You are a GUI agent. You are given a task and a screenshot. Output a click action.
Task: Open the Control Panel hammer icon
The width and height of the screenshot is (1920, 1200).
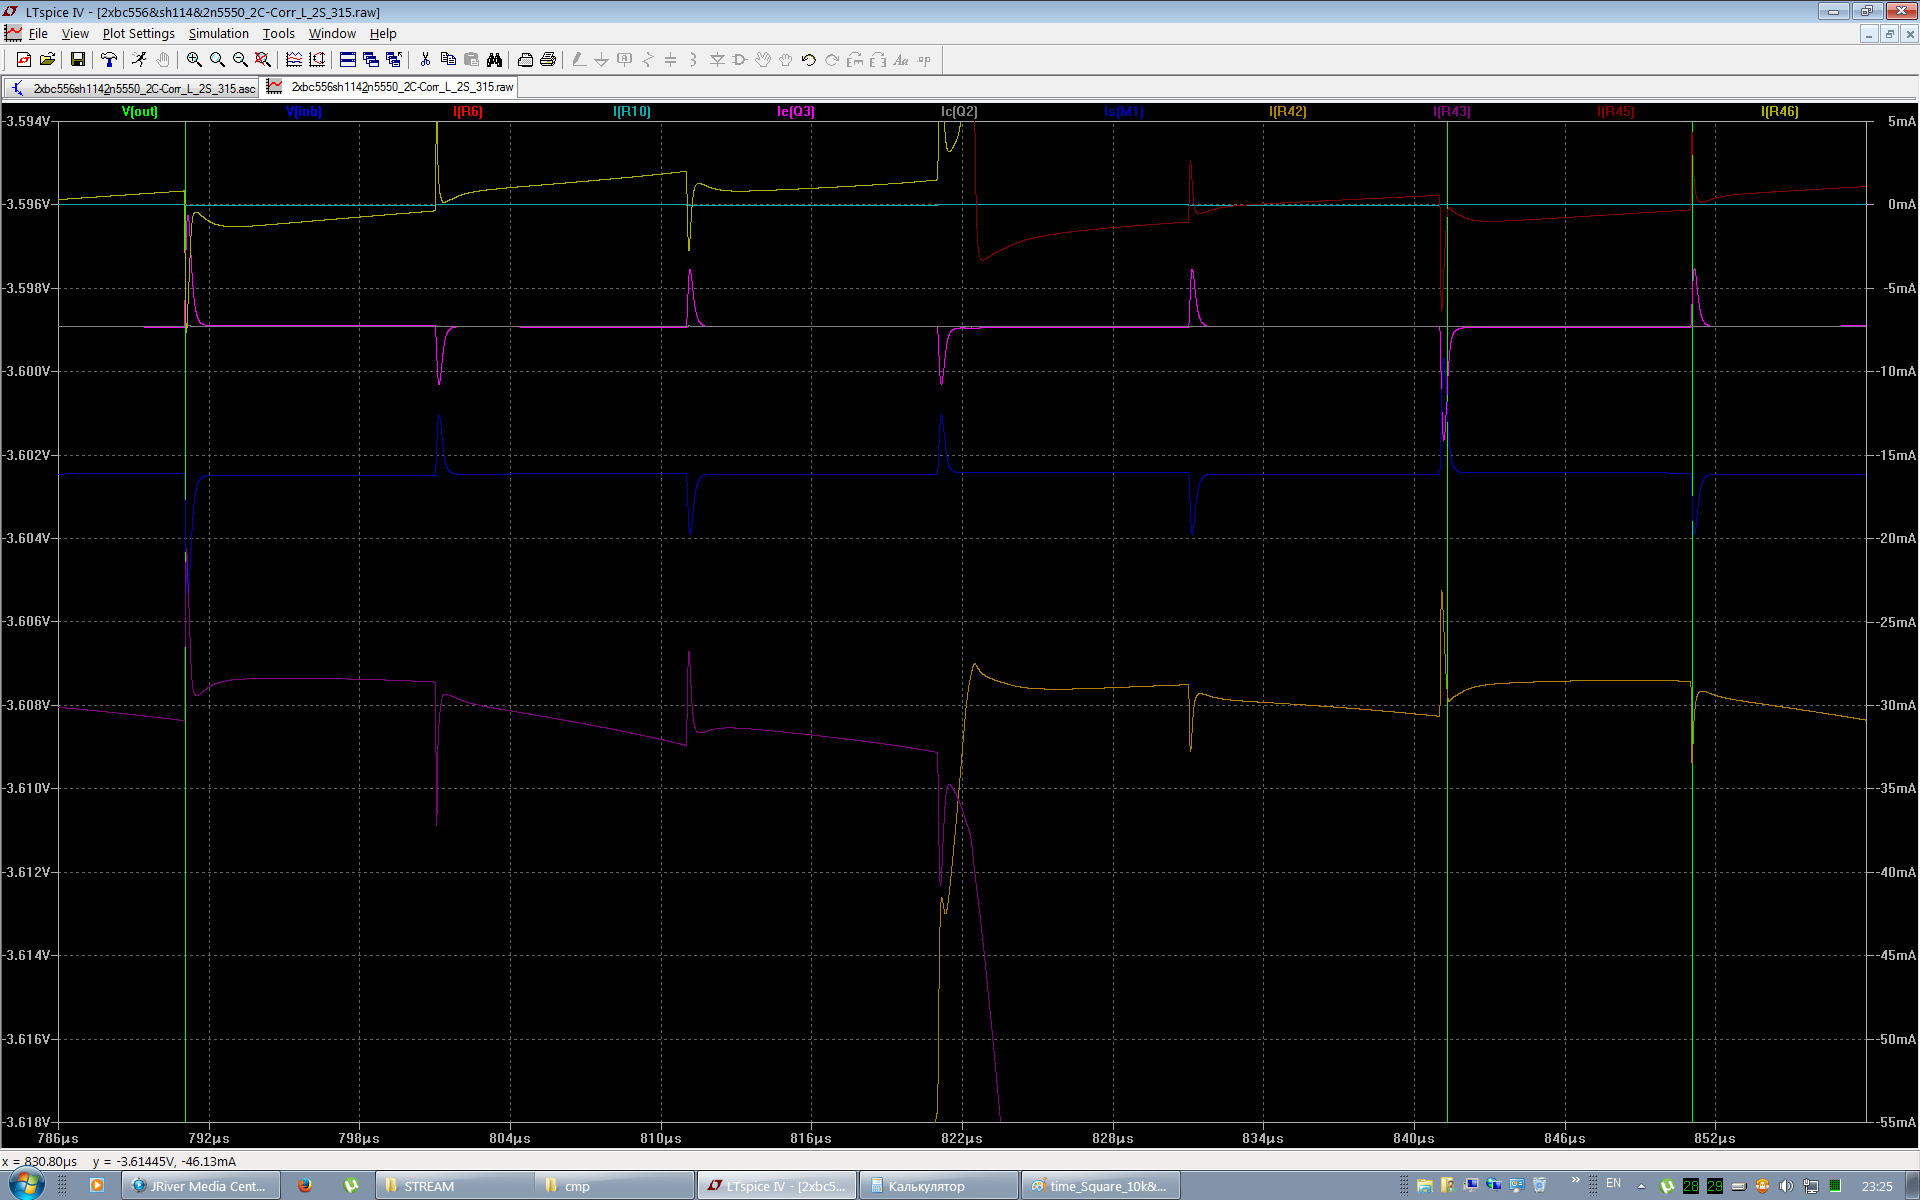(109, 60)
